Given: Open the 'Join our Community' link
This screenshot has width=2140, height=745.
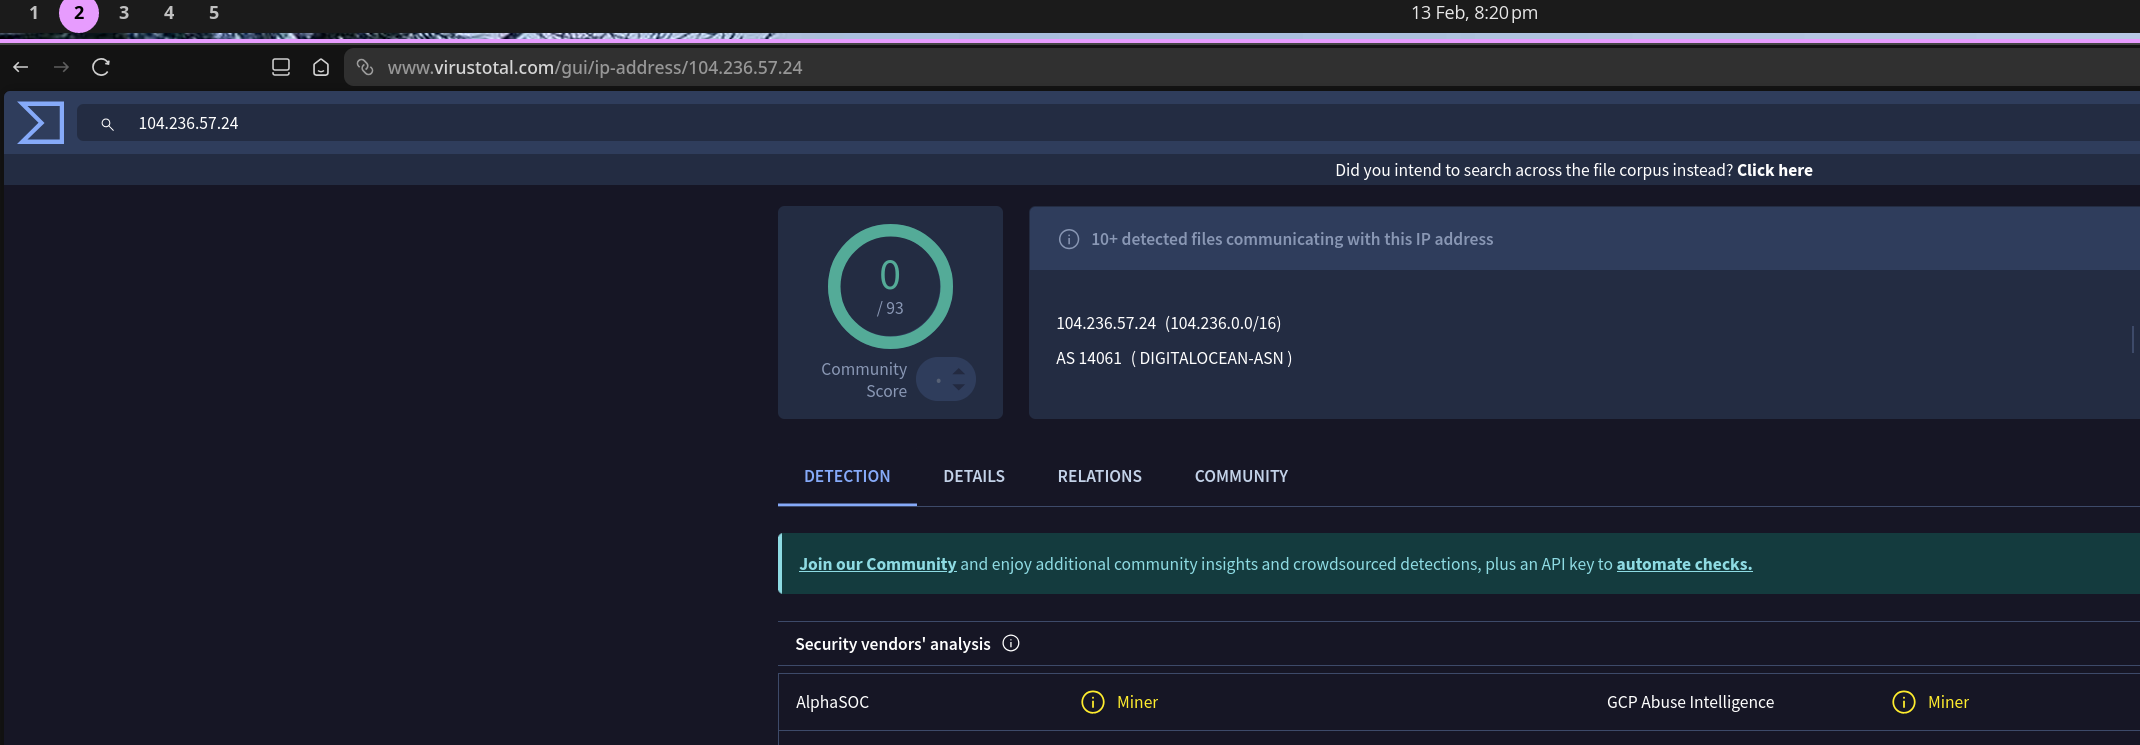Looking at the screenshot, I should pos(877,564).
